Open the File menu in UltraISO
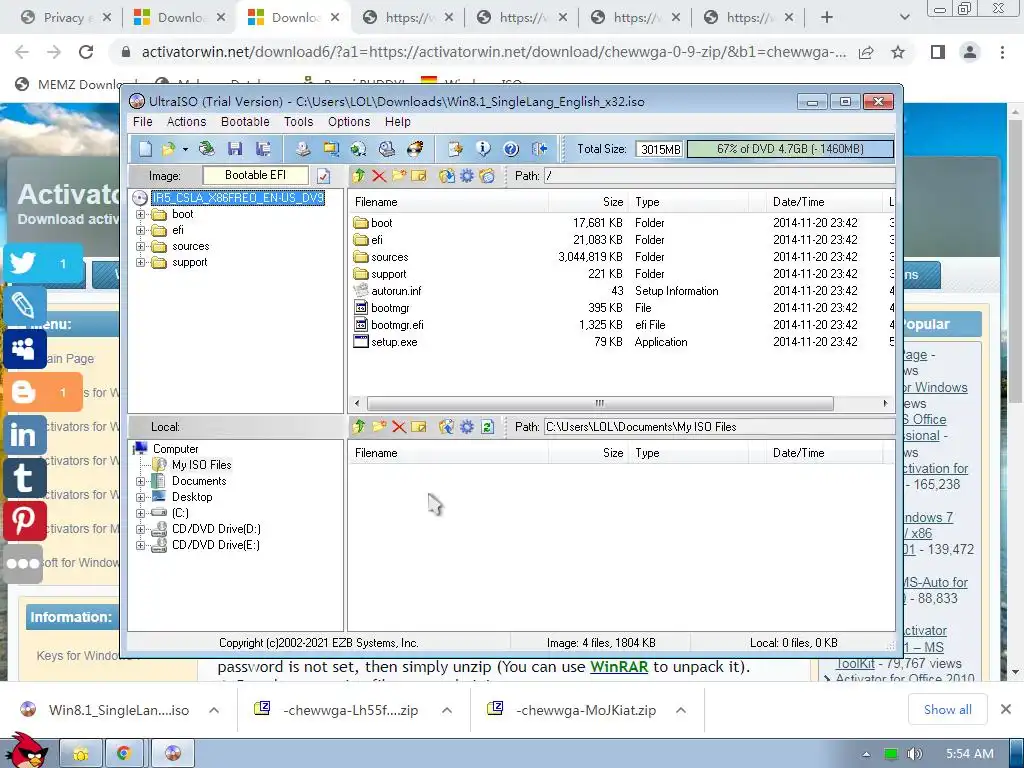The image size is (1024, 768). [x=142, y=121]
